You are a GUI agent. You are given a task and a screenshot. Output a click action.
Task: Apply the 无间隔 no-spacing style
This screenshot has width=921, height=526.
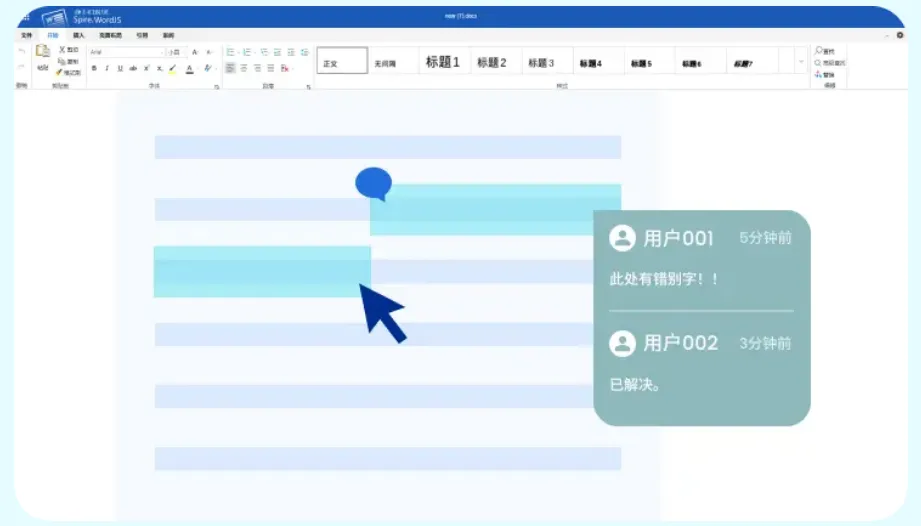click(394, 60)
